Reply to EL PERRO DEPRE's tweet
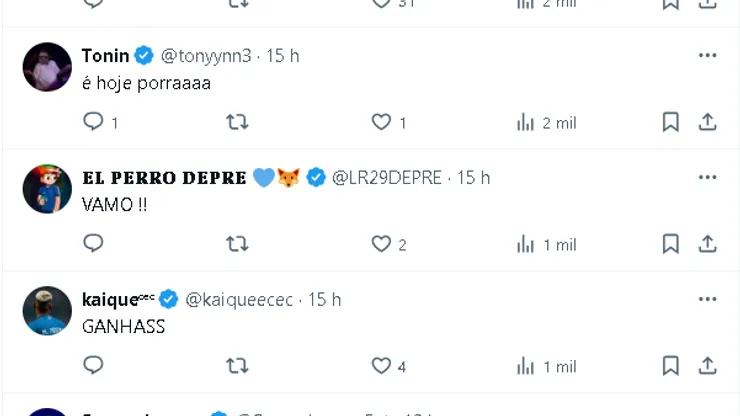The width and height of the screenshot is (740, 416). click(x=93, y=244)
